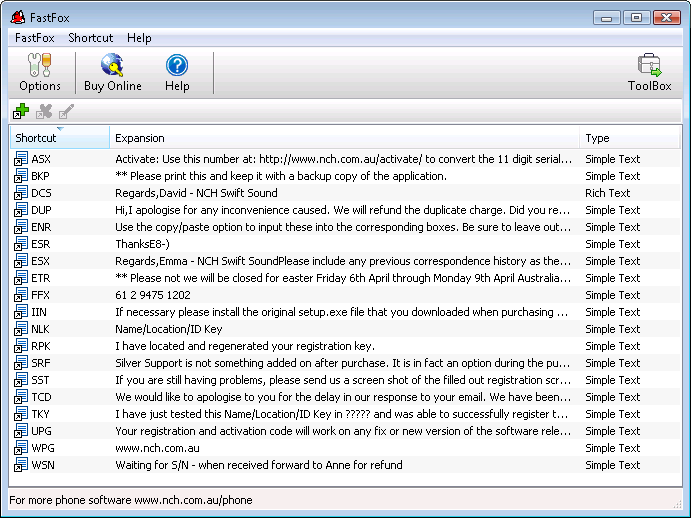This screenshot has height=518, width=691.
Task: Click the edit shortcut pencil icon
Action: pyautogui.click(x=66, y=111)
